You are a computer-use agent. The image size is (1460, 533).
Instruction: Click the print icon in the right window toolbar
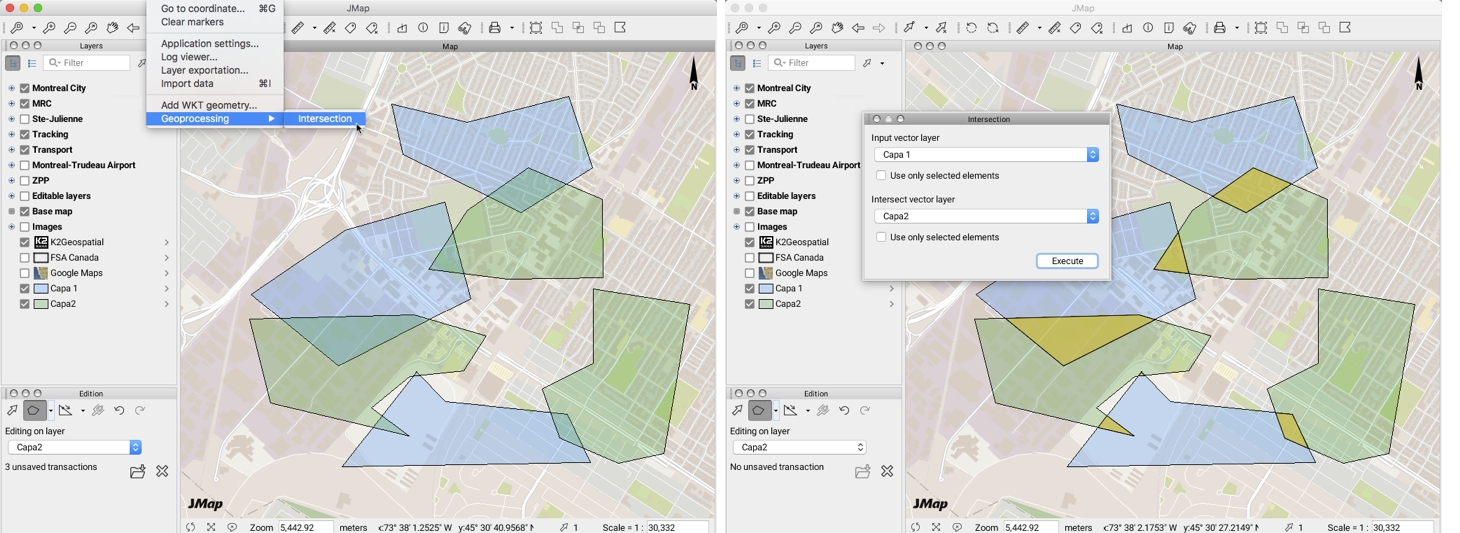pyautogui.click(x=1221, y=29)
